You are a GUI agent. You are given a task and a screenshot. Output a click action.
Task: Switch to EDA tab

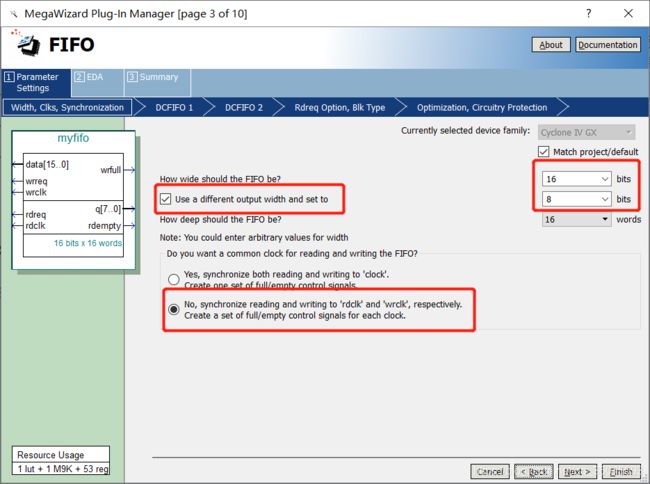(x=97, y=82)
